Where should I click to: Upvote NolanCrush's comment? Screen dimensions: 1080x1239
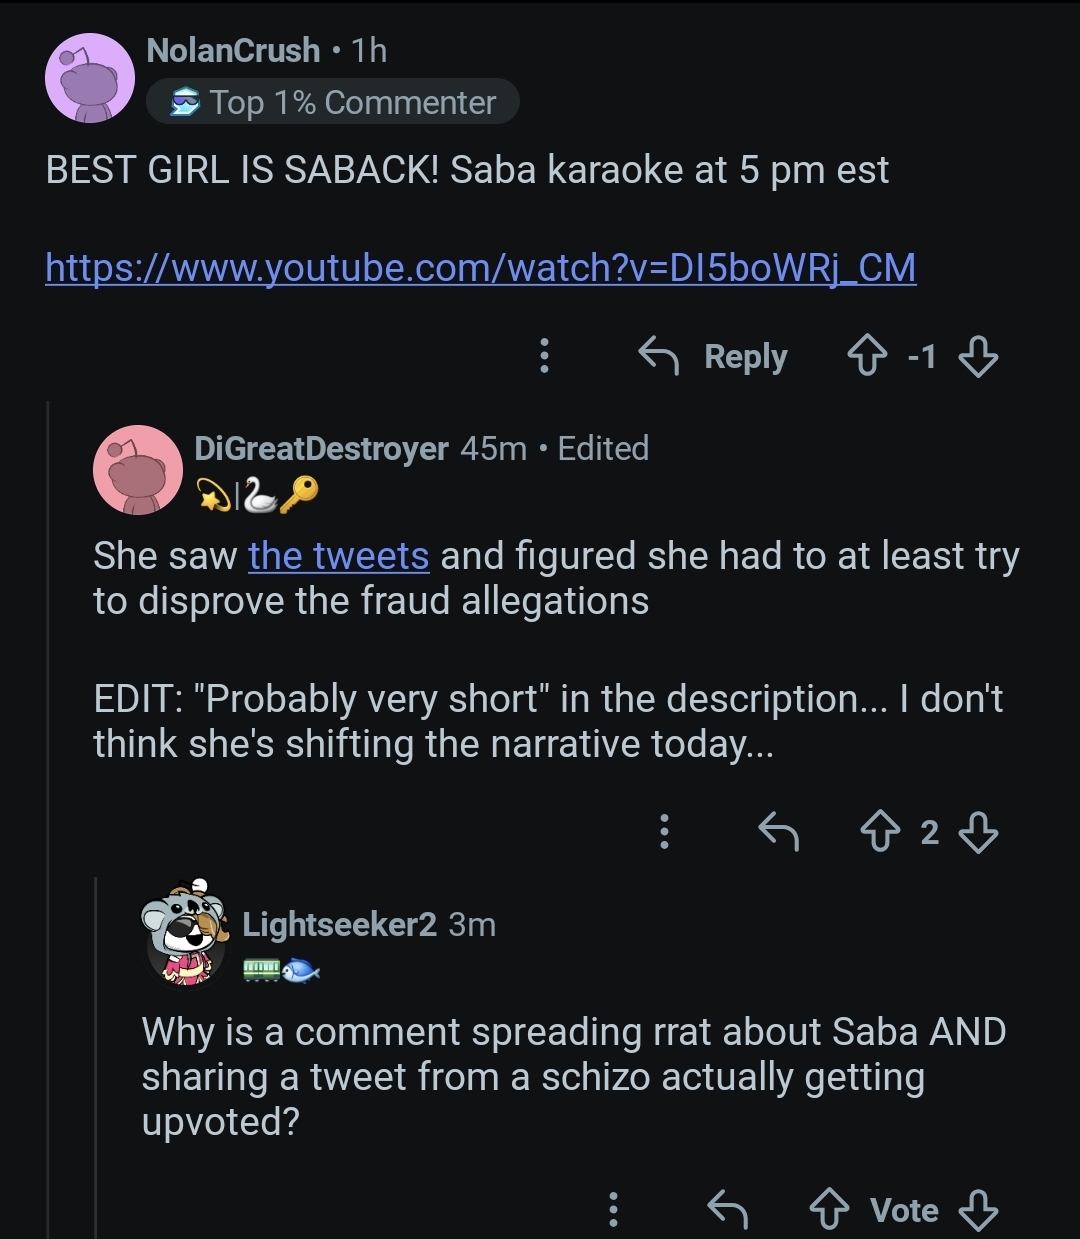point(867,356)
